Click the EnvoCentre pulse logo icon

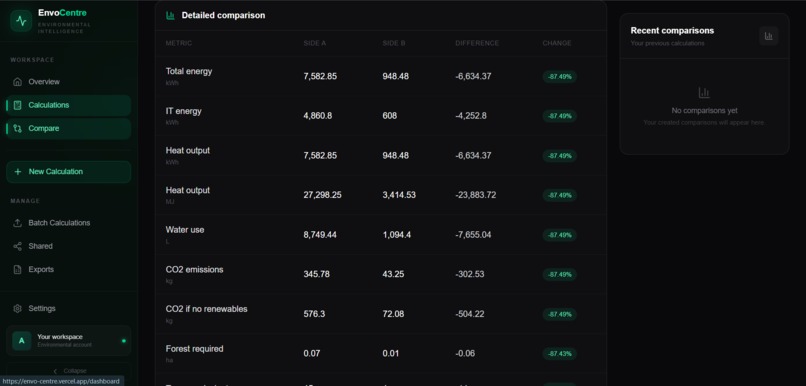pos(21,21)
